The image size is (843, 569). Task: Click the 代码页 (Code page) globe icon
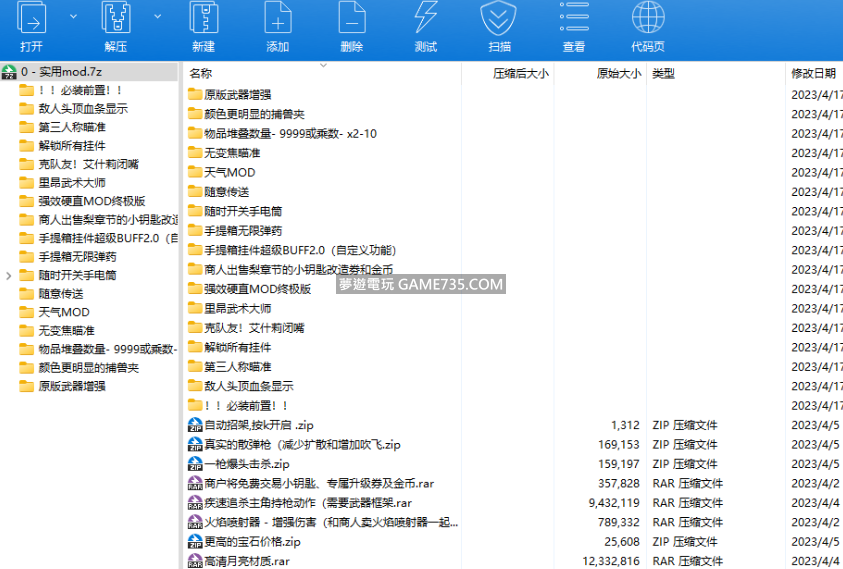648,17
